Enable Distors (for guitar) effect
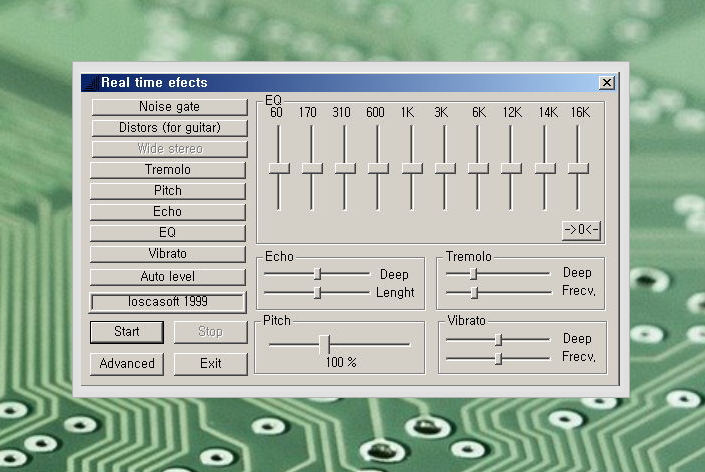The width and height of the screenshot is (705, 472). (170, 128)
